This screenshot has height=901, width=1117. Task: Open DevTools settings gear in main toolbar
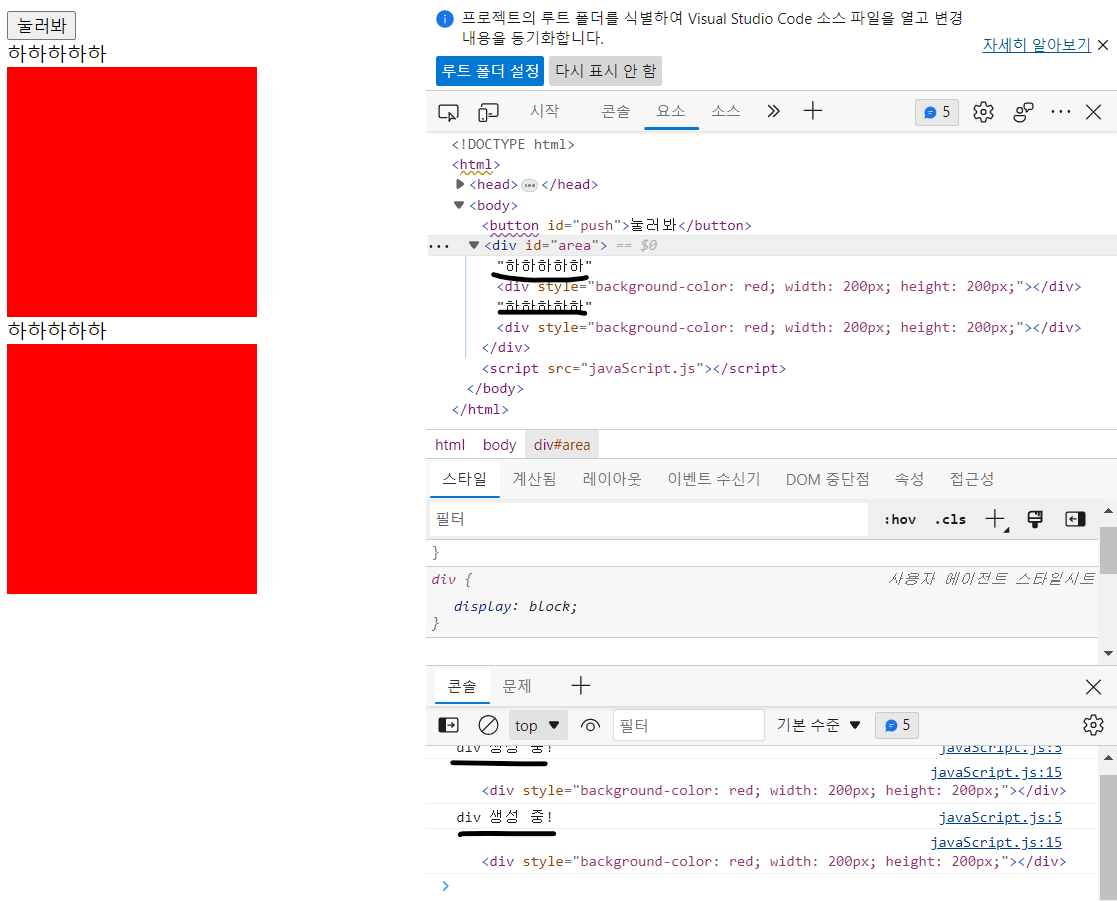pos(983,112)
